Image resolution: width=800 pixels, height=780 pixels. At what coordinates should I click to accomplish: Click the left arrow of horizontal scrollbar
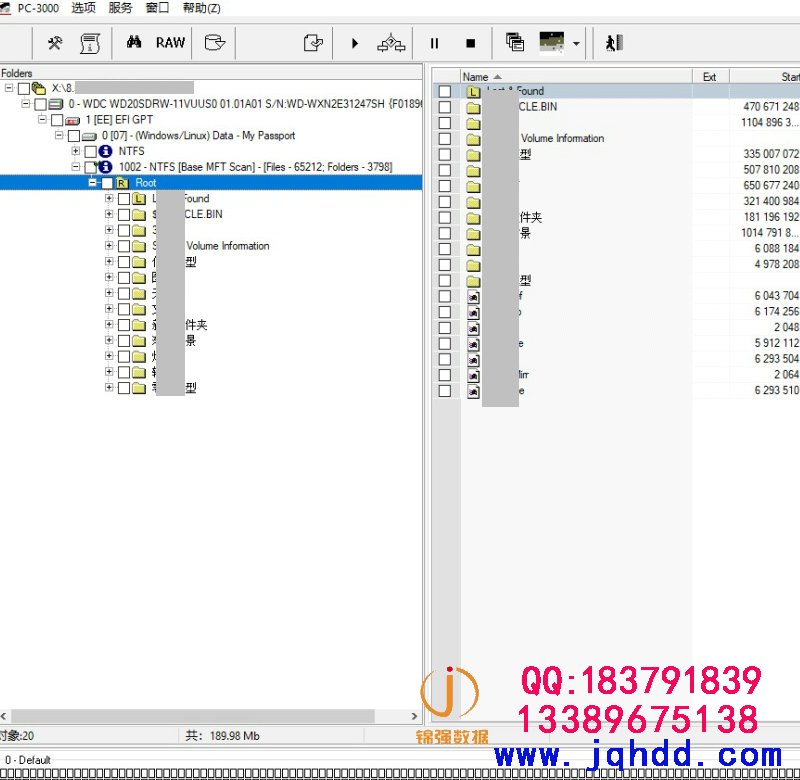coord(4,716)
